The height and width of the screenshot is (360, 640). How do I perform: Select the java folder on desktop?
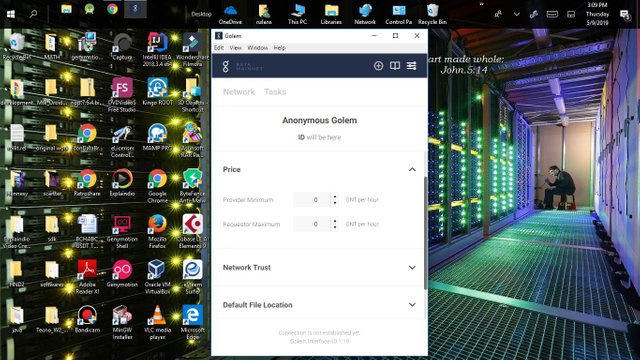pyautogui.click(x=17, y=319)
